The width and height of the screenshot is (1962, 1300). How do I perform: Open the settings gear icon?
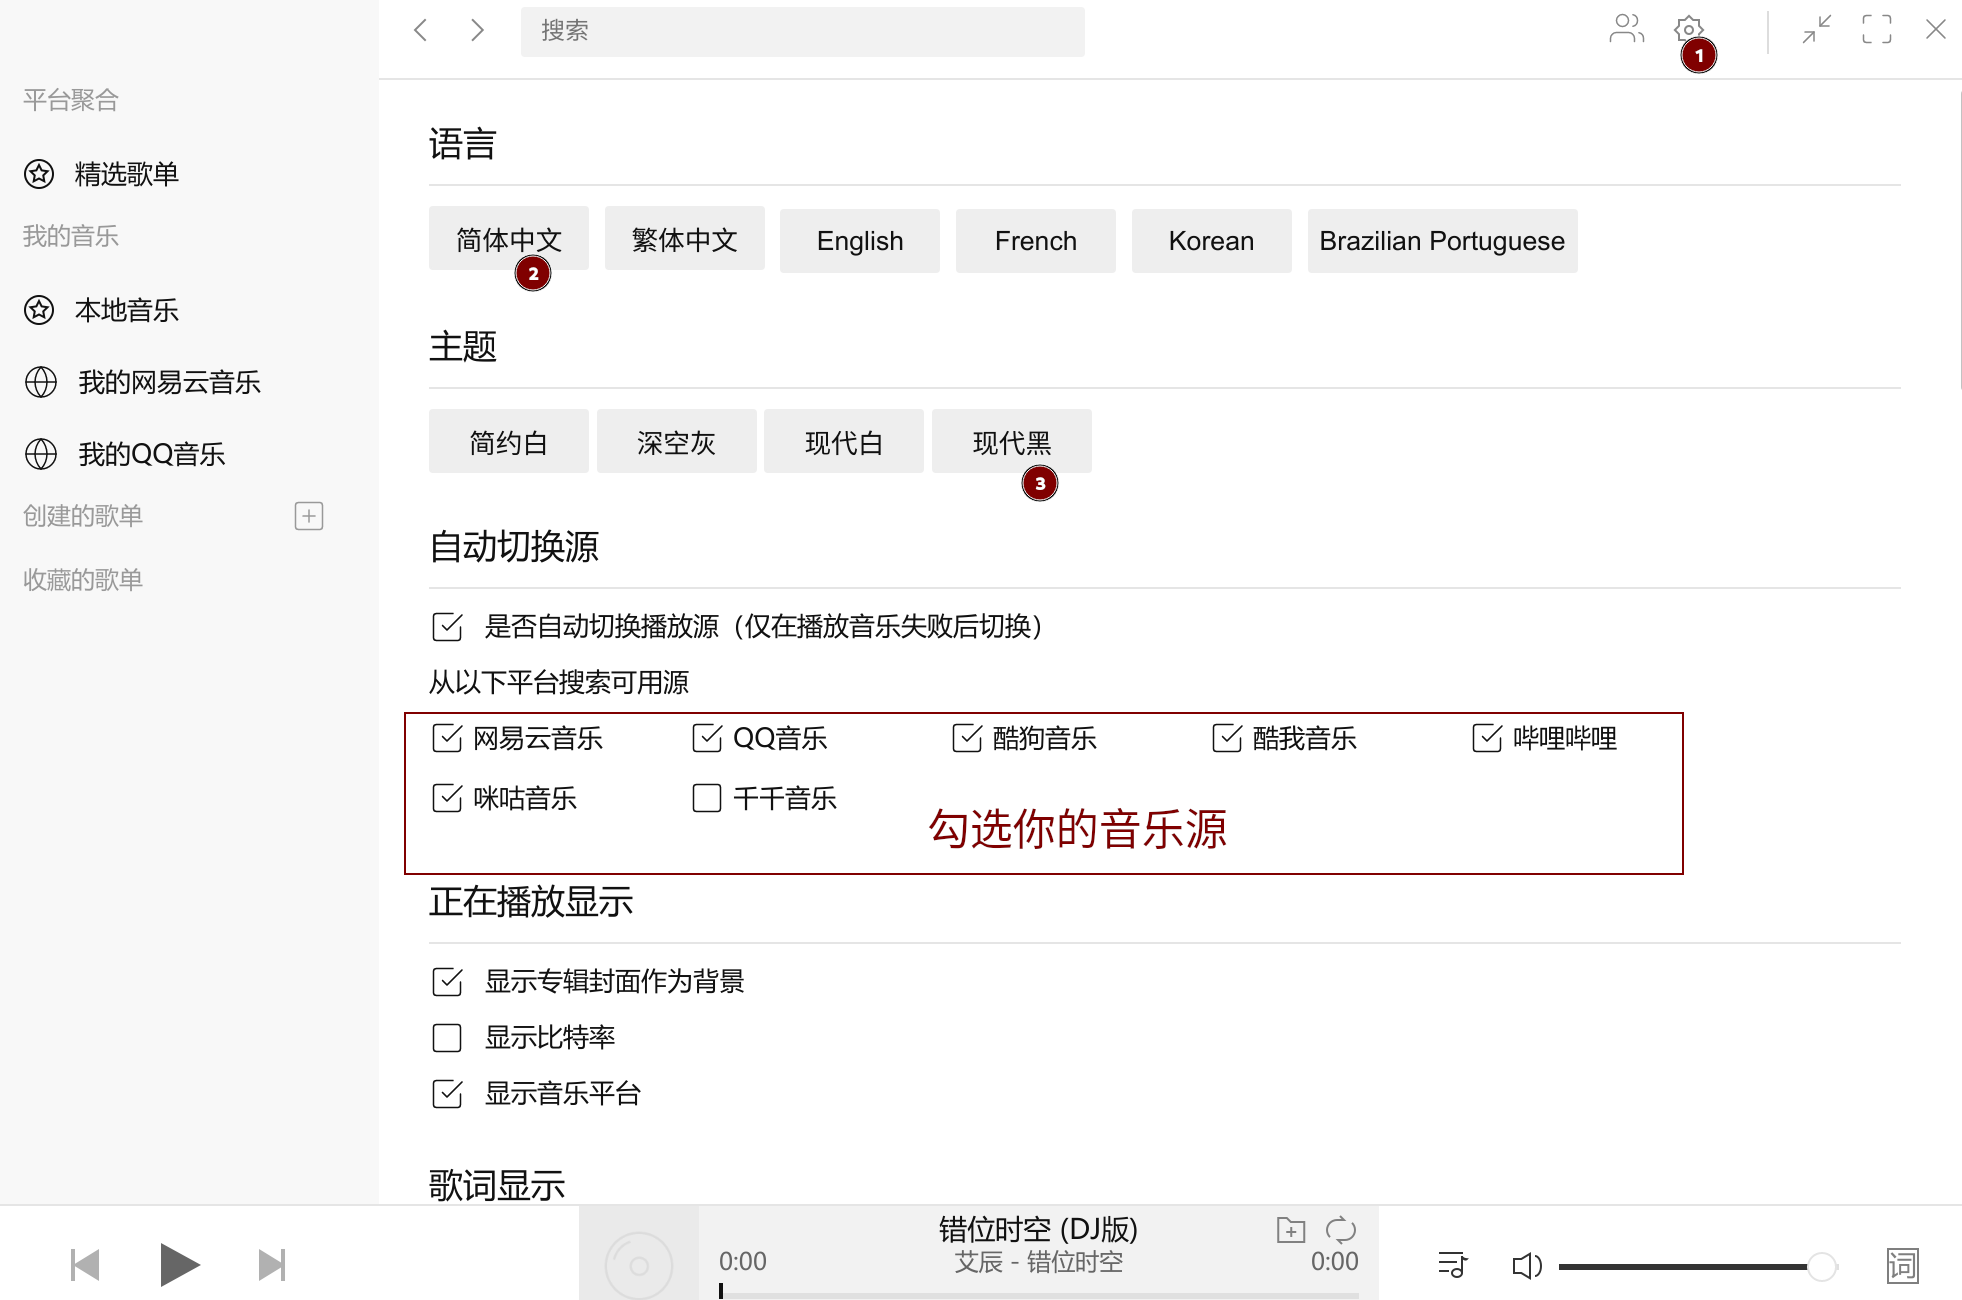tap(1688, 29)
